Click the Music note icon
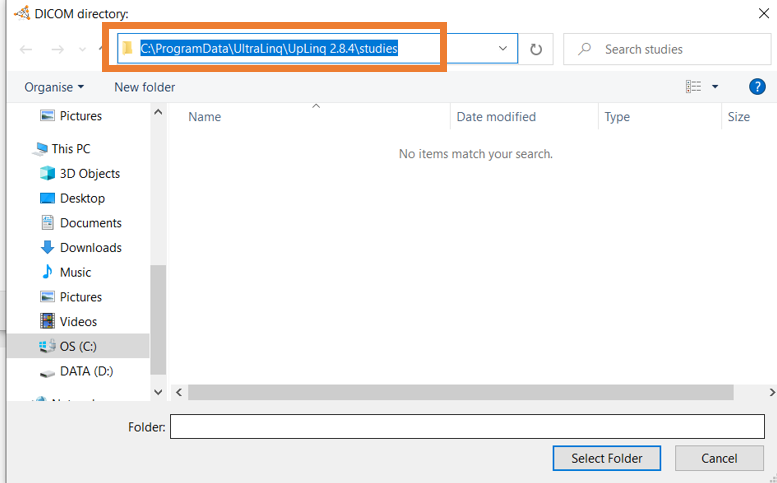 click(47, 272)
